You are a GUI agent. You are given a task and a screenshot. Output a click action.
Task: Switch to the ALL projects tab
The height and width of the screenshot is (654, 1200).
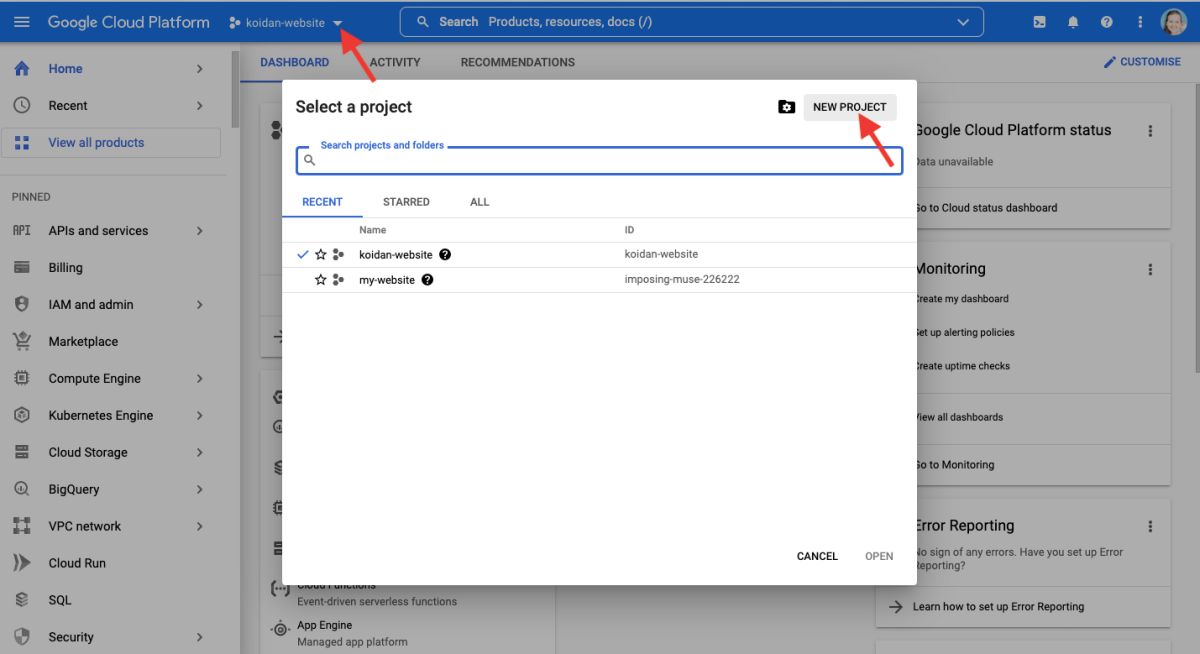coord(480,202)
